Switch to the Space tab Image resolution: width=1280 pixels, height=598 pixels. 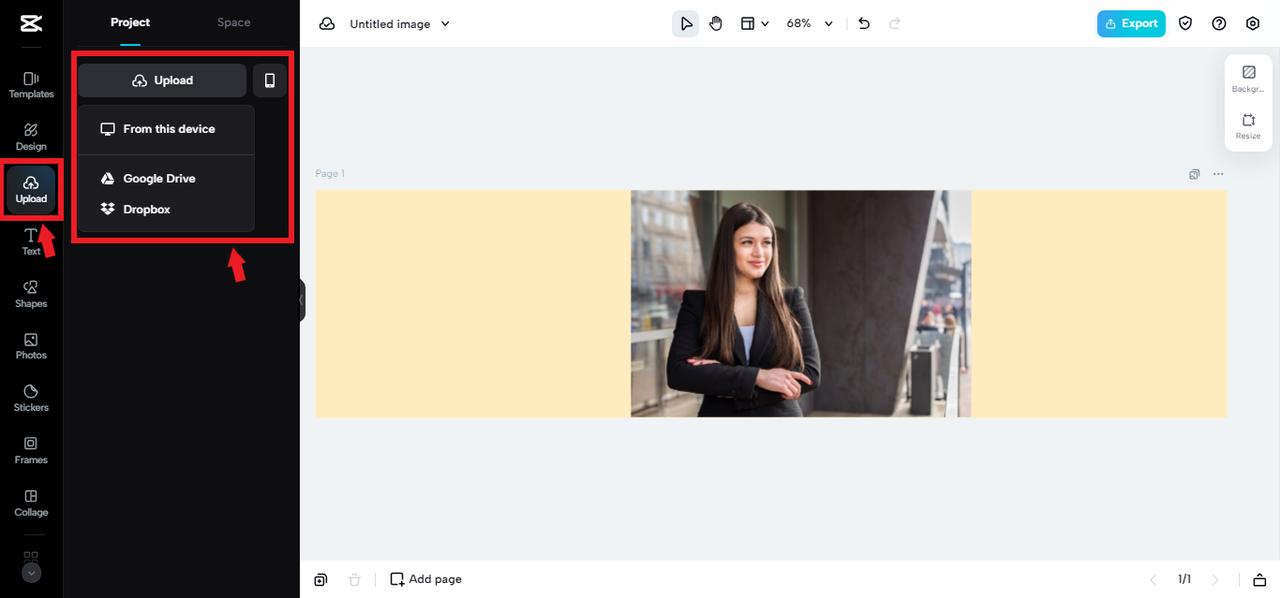pyautogui.click(x=234, y=22)
